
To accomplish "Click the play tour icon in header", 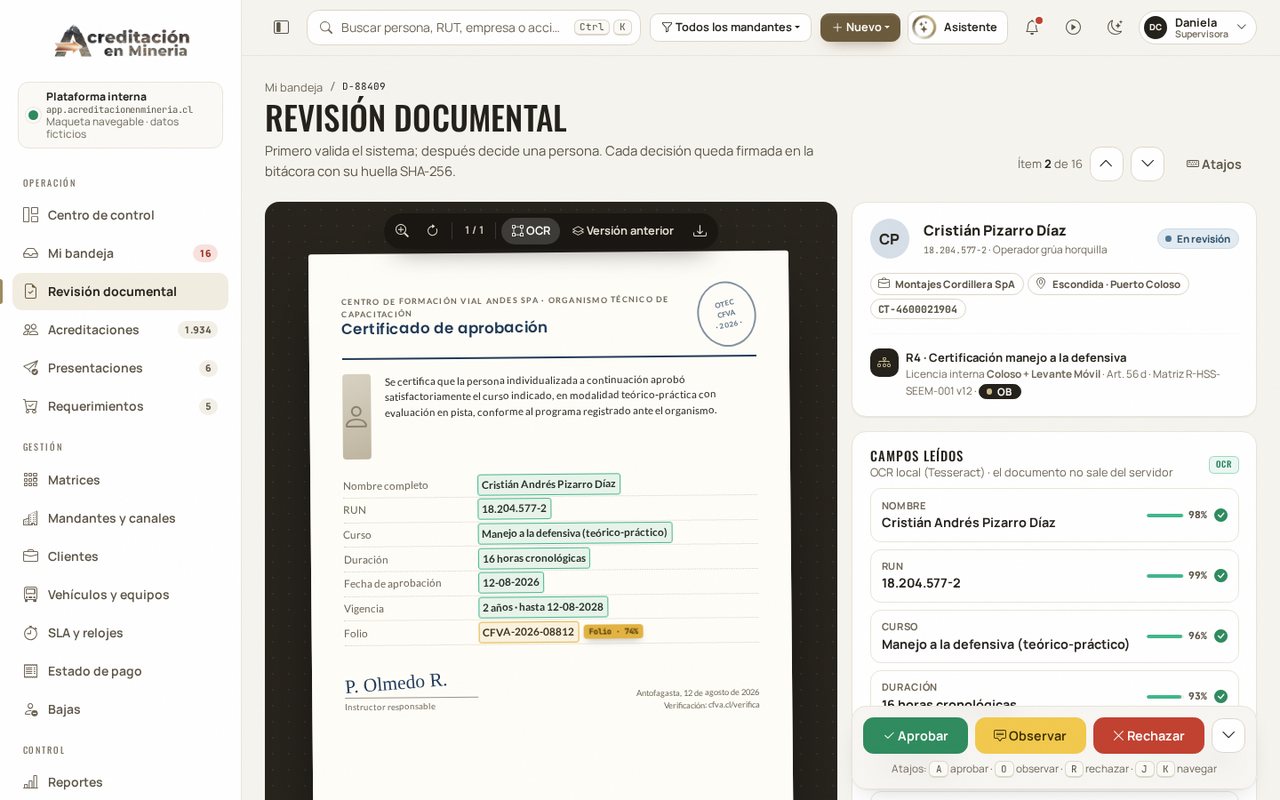I will click(1073, 27).
